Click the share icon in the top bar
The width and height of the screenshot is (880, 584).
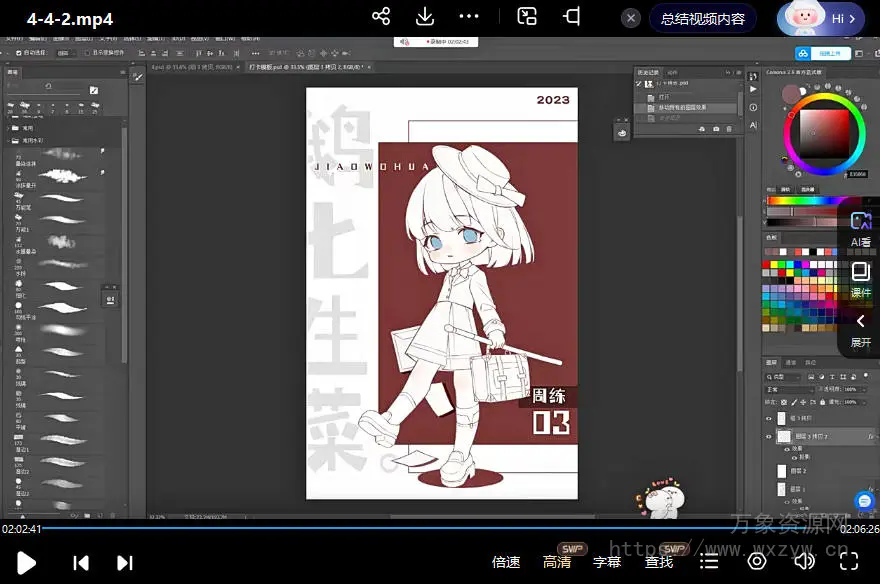[381, 17]
